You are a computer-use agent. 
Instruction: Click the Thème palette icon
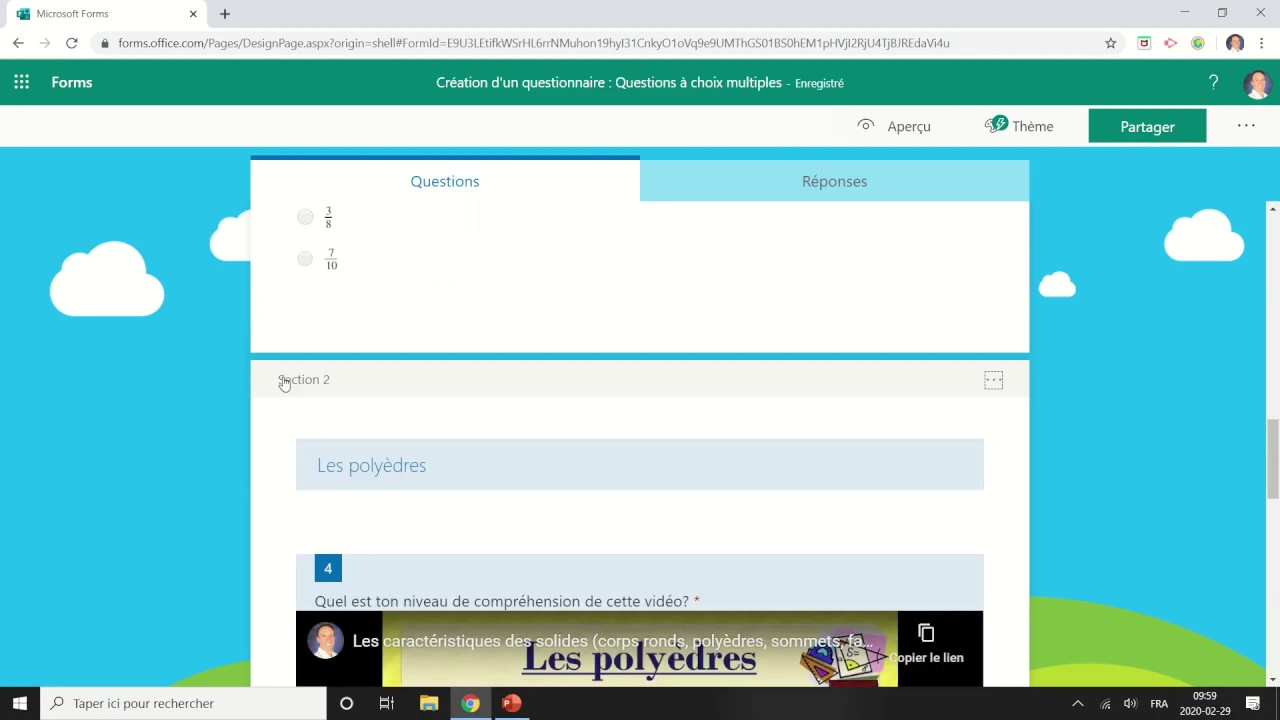pyautogui.click(x=996, y=125)
